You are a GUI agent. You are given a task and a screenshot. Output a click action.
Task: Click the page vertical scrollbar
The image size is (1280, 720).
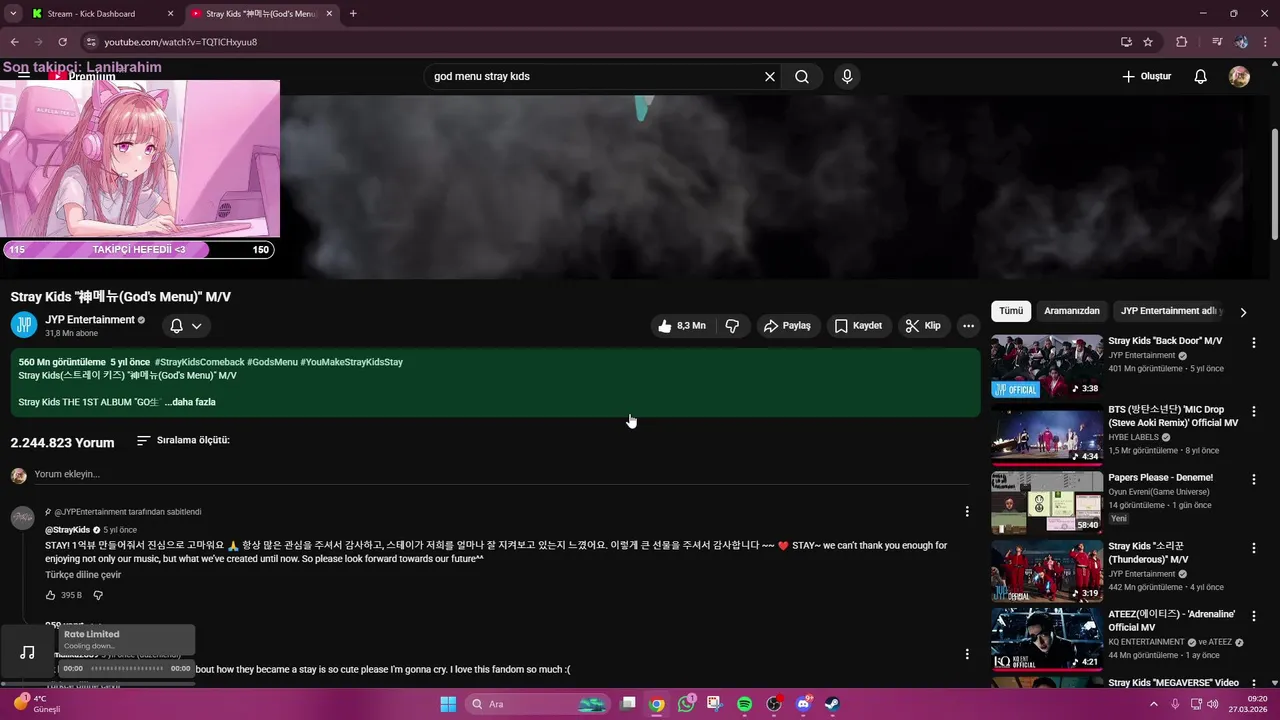click(x=1275, y=185)
